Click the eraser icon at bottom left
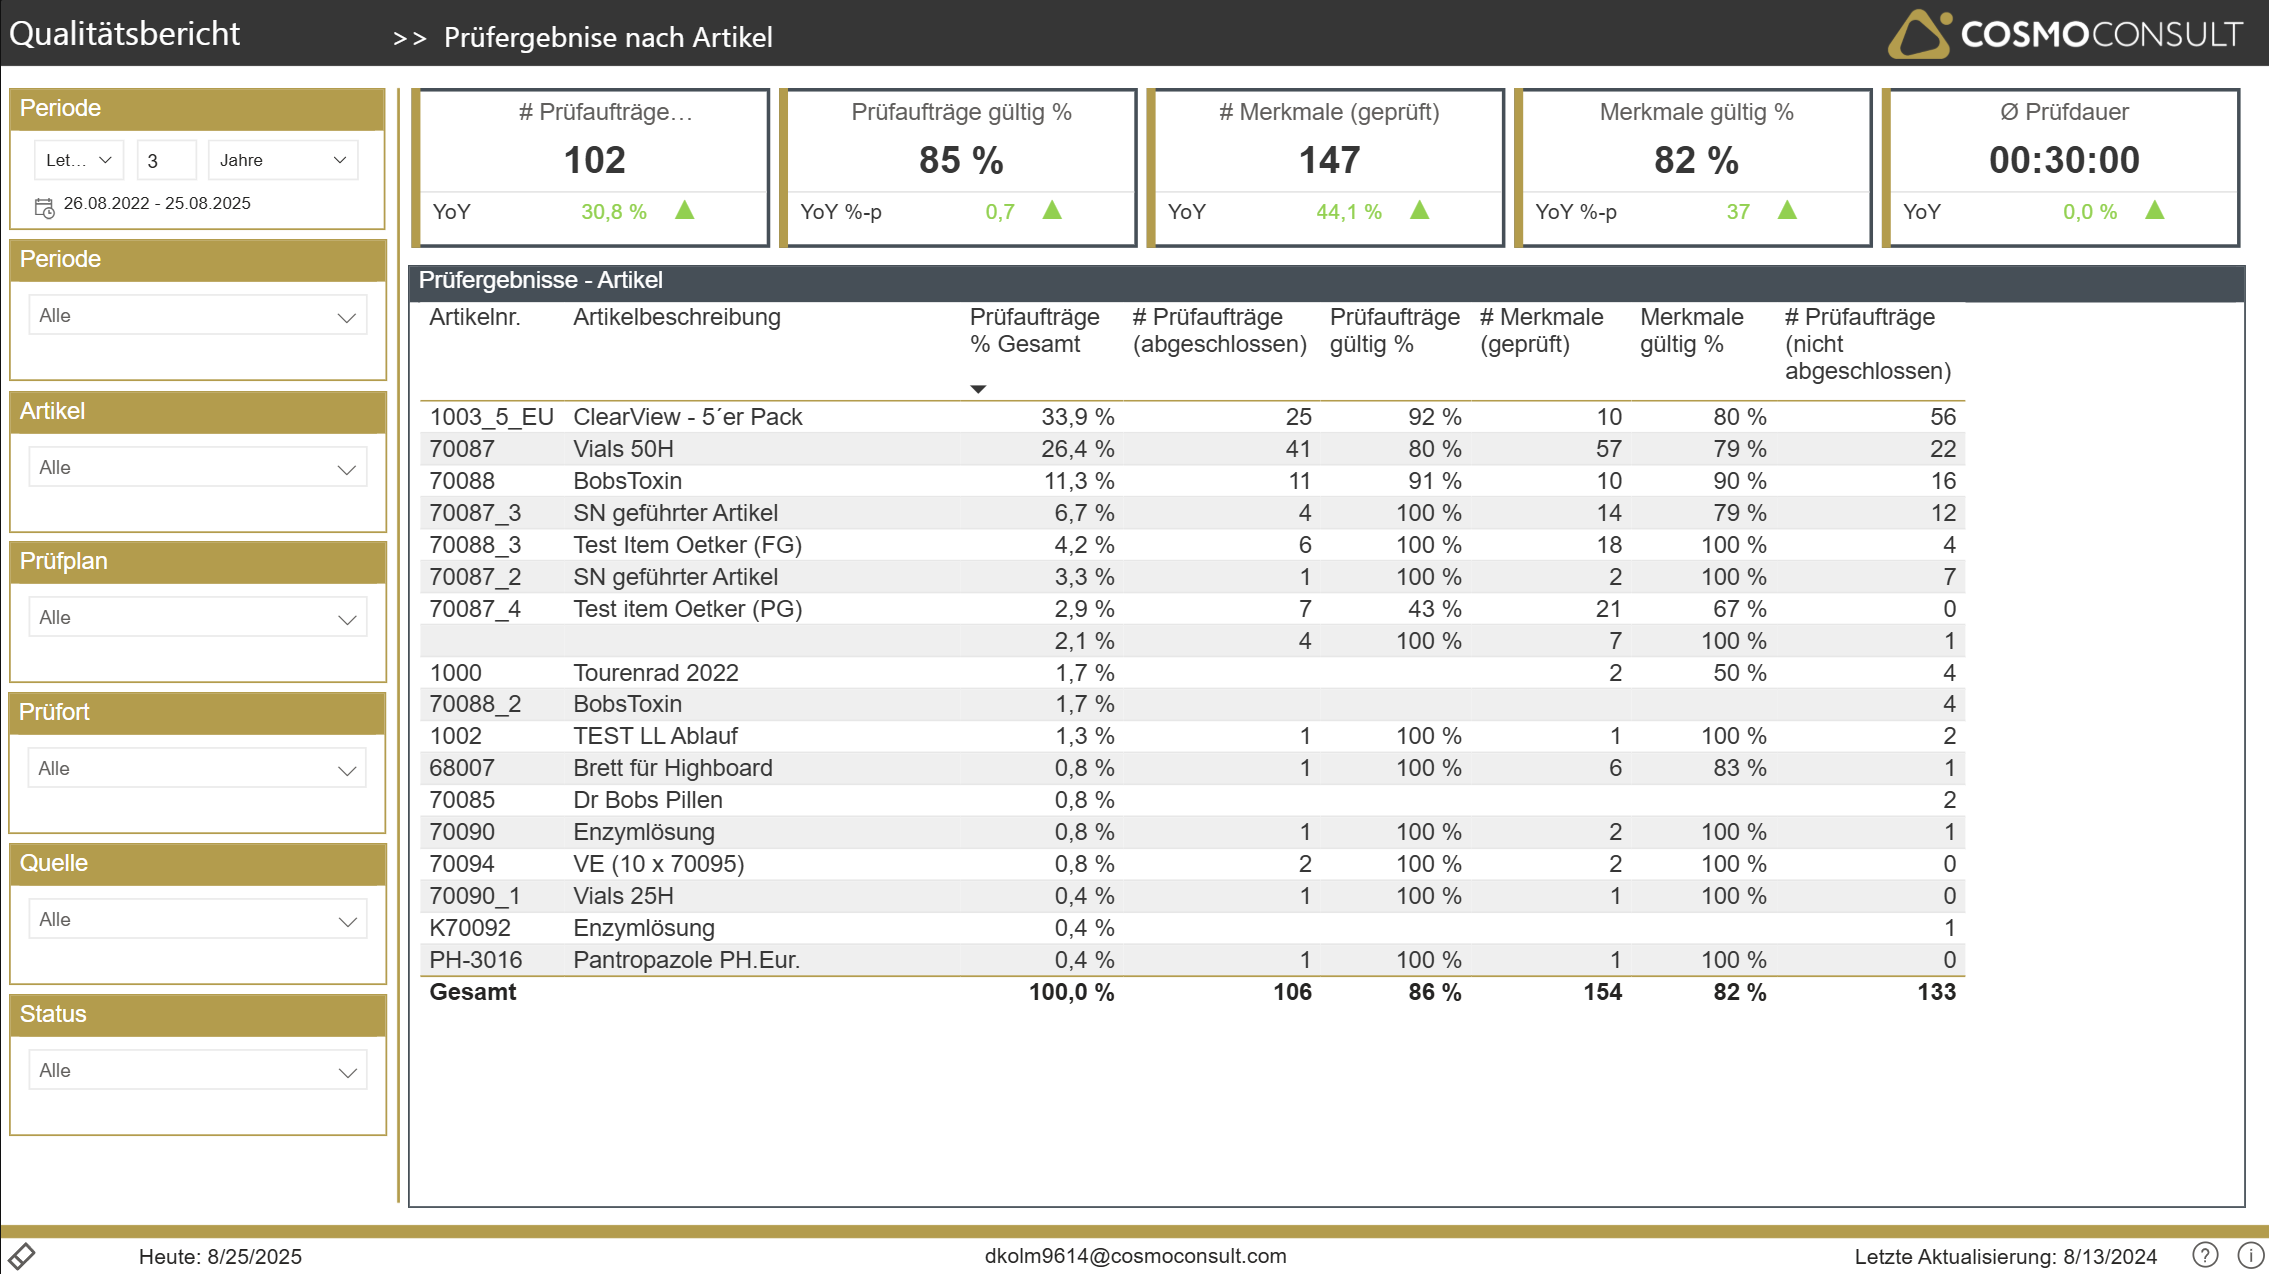This screenshot has width=2269, height=1274. [x=22, y=1256]
